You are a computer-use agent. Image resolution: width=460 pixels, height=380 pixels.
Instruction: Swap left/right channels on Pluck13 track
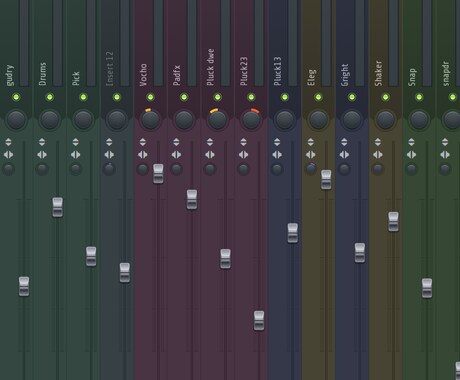coord(277,155)
